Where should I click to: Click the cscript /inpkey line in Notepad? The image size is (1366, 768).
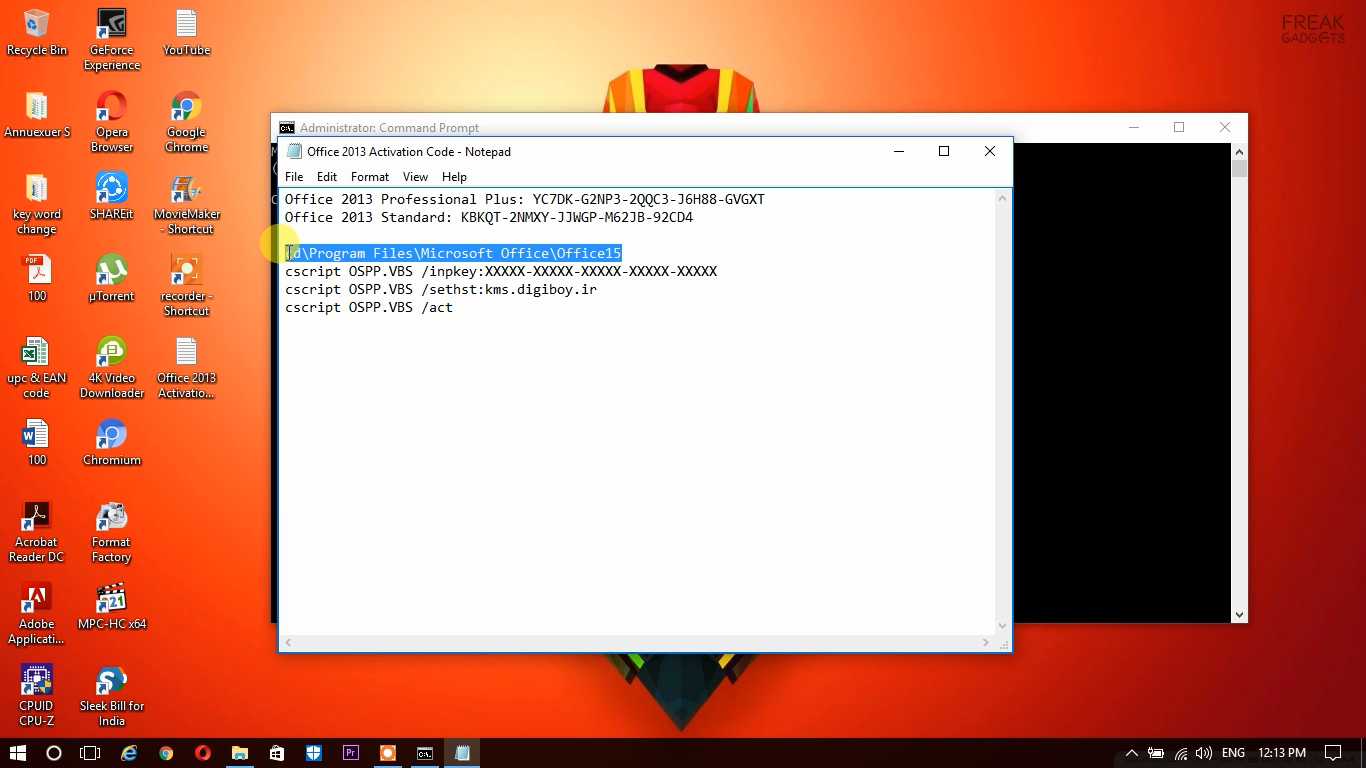[x=501, y=271]
